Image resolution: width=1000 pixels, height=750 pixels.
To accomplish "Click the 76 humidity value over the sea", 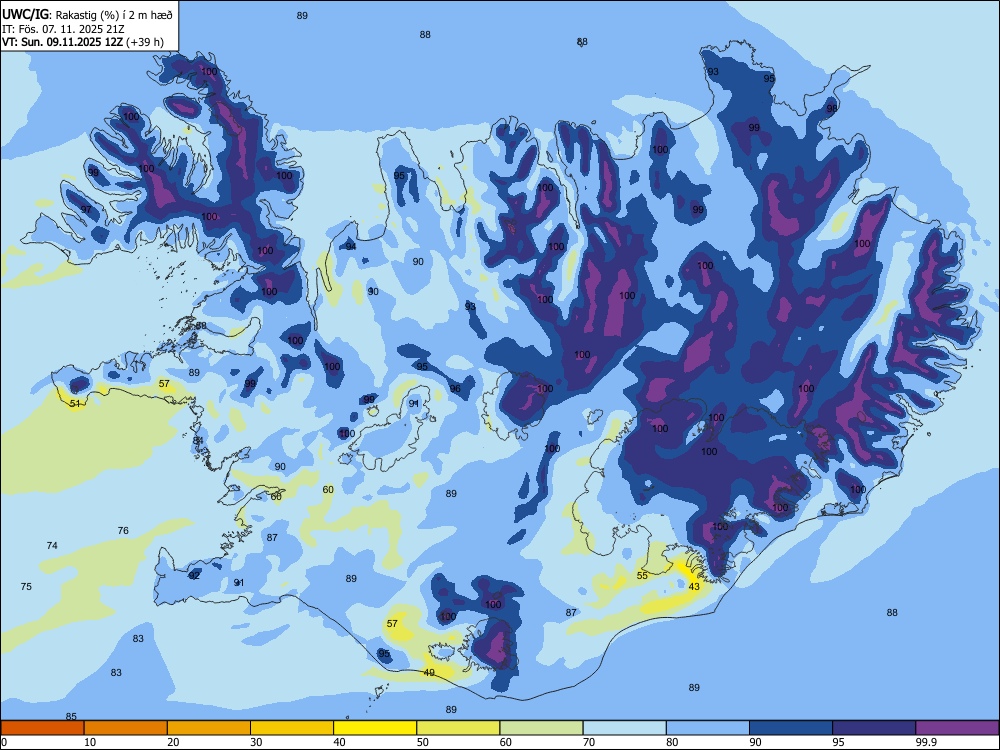I will tap(123, 531).
